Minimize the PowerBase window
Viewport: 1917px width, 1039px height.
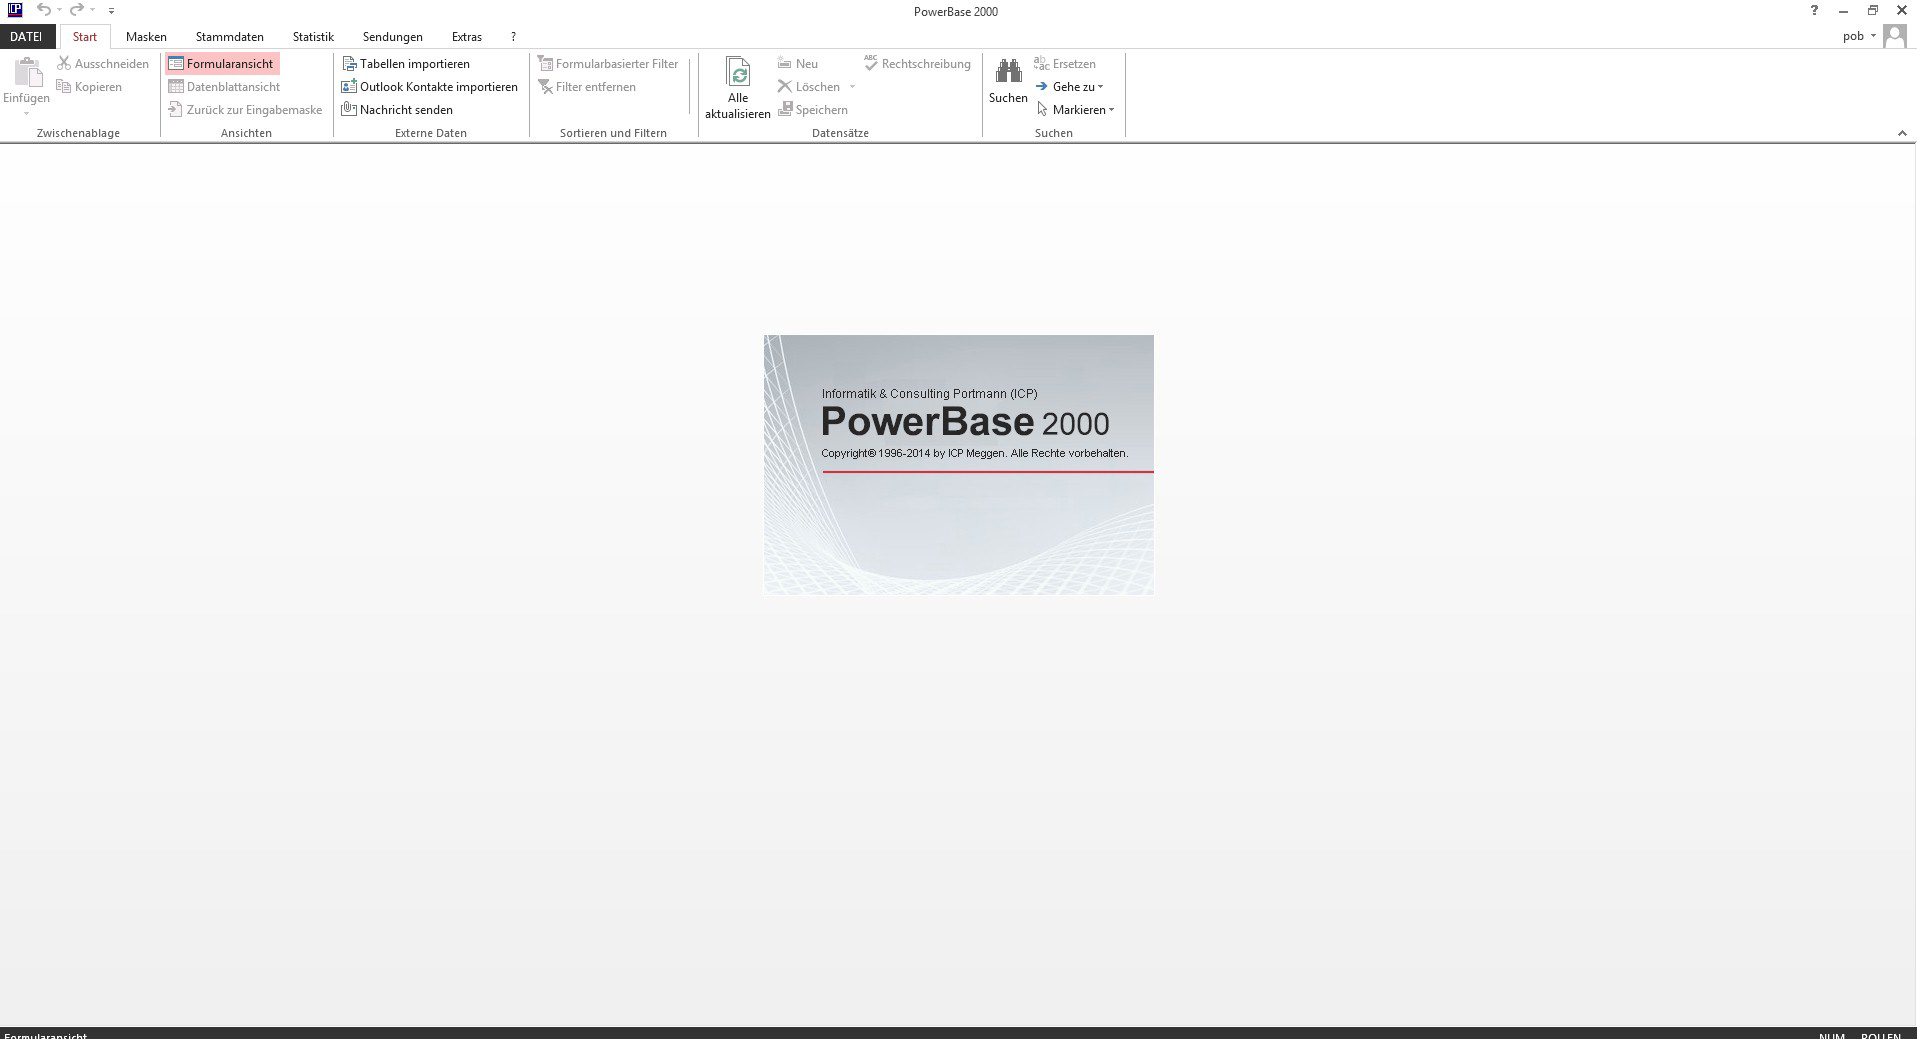(x=1843, y=11)
